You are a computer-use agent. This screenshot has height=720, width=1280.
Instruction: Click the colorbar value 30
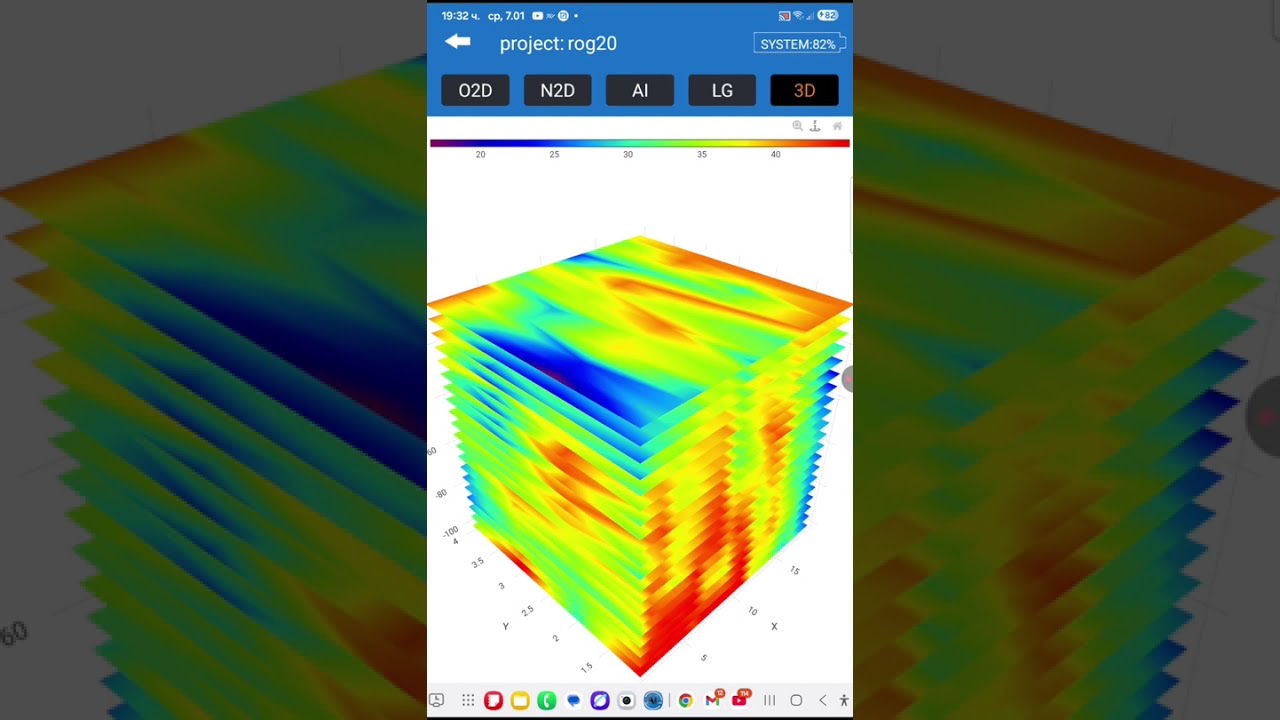click(x=628, y=155)
